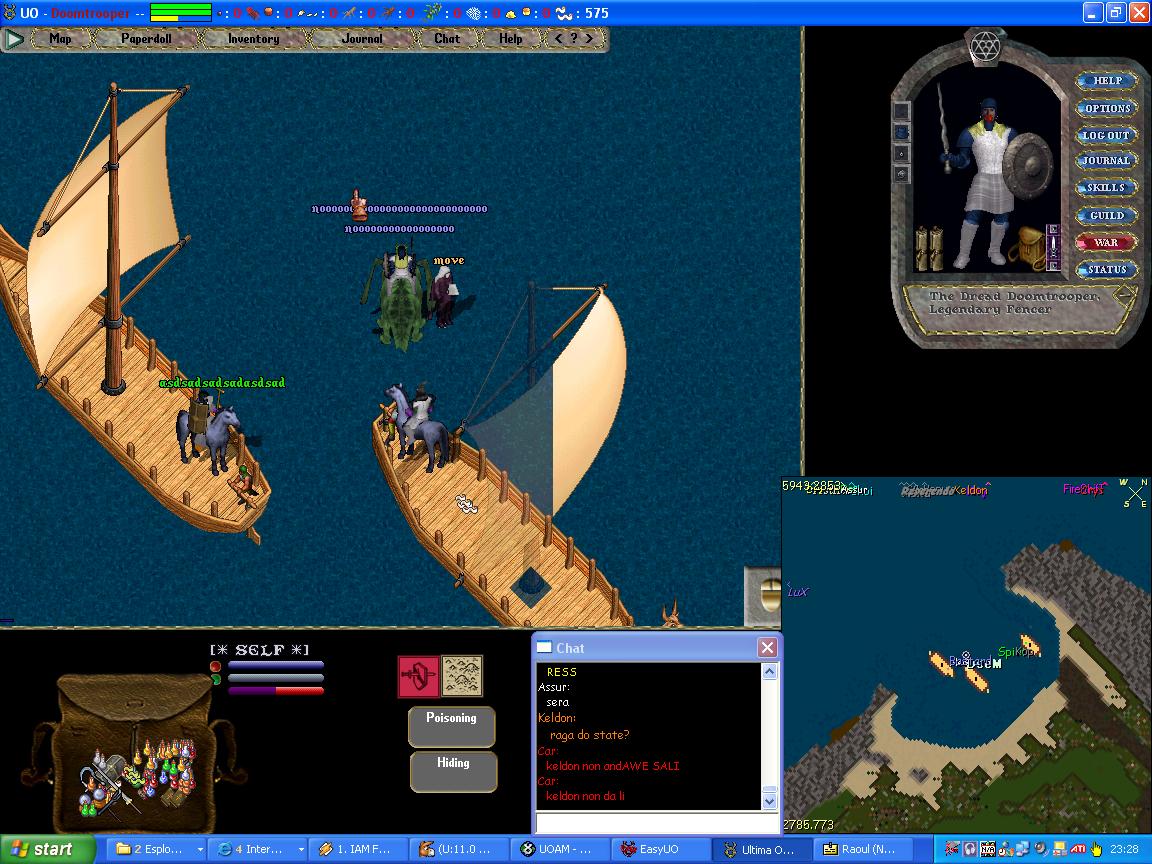Click the Chat scrollbar down arrow
This screenshot has width=1152, height=864.
coord(769,801)
